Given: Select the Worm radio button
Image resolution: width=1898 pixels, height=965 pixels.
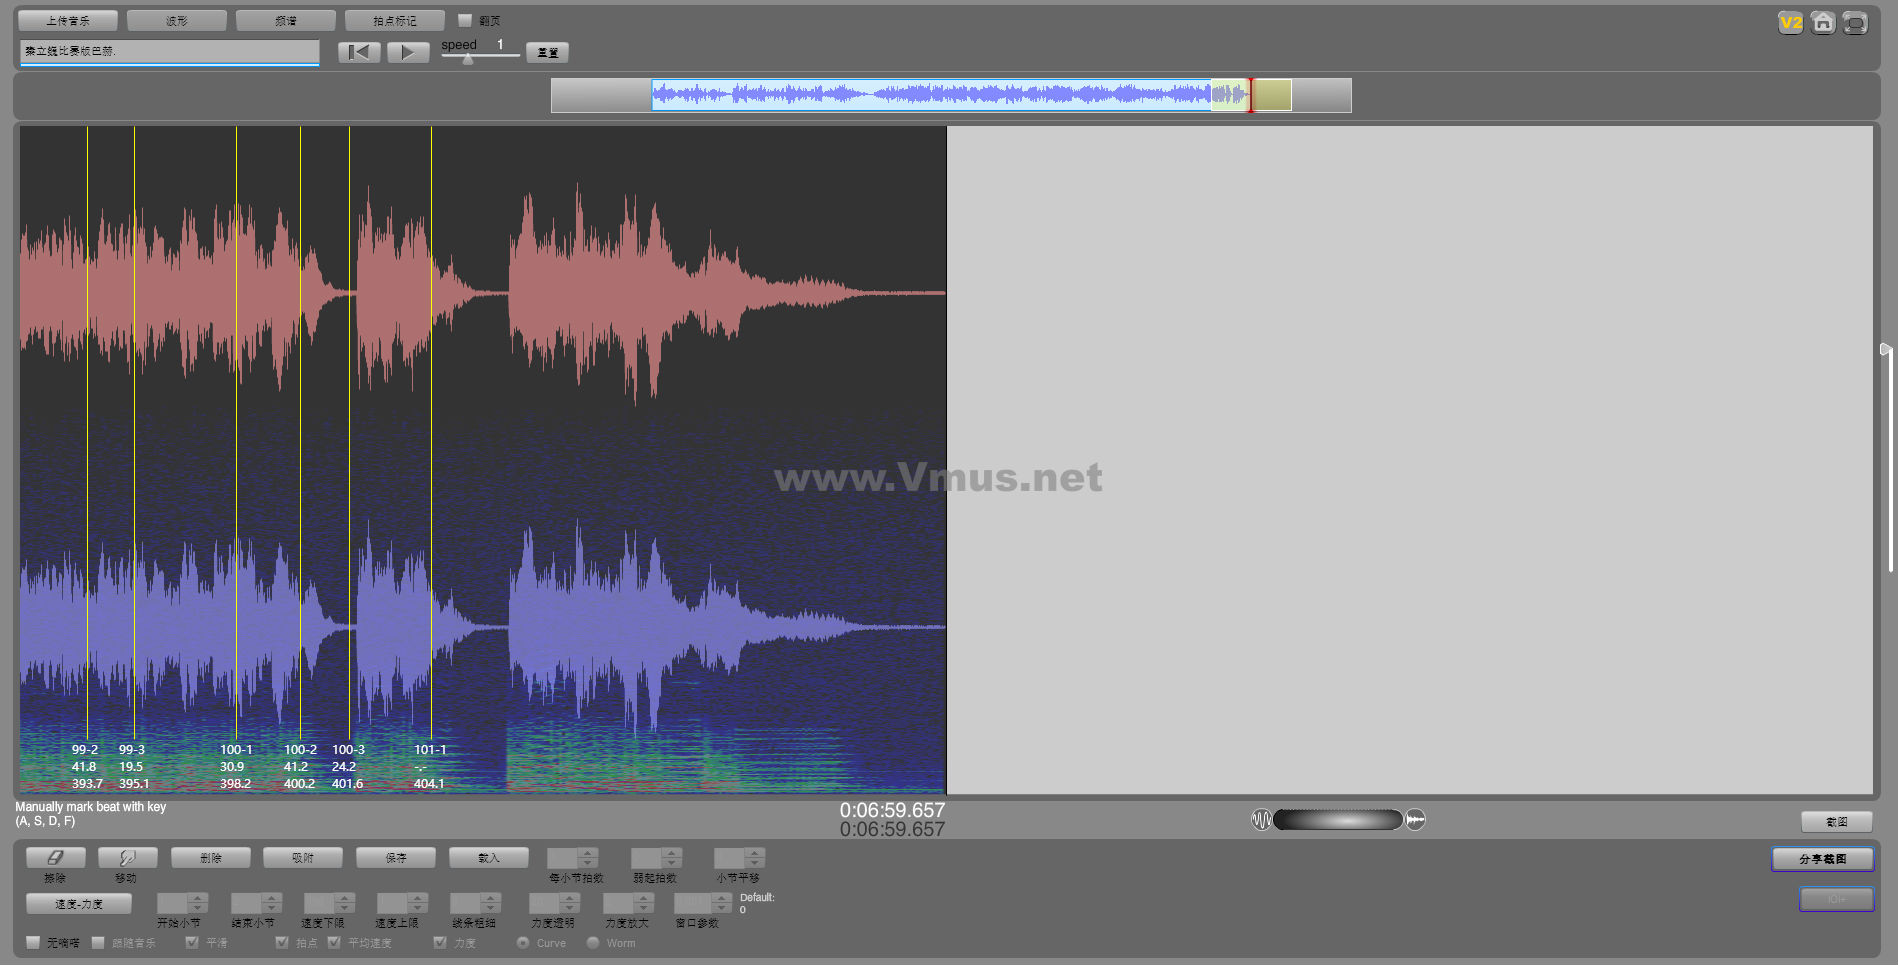Looking at the screenshot, I should (x=593, y=942).
